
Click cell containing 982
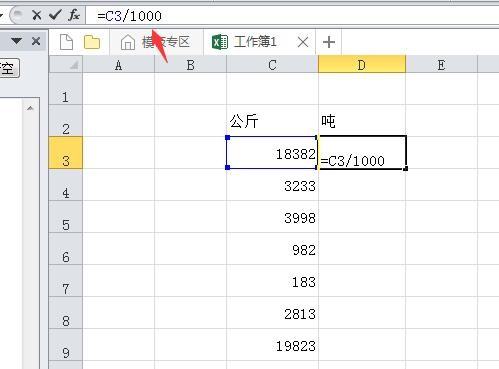click(x=272, y=249)
